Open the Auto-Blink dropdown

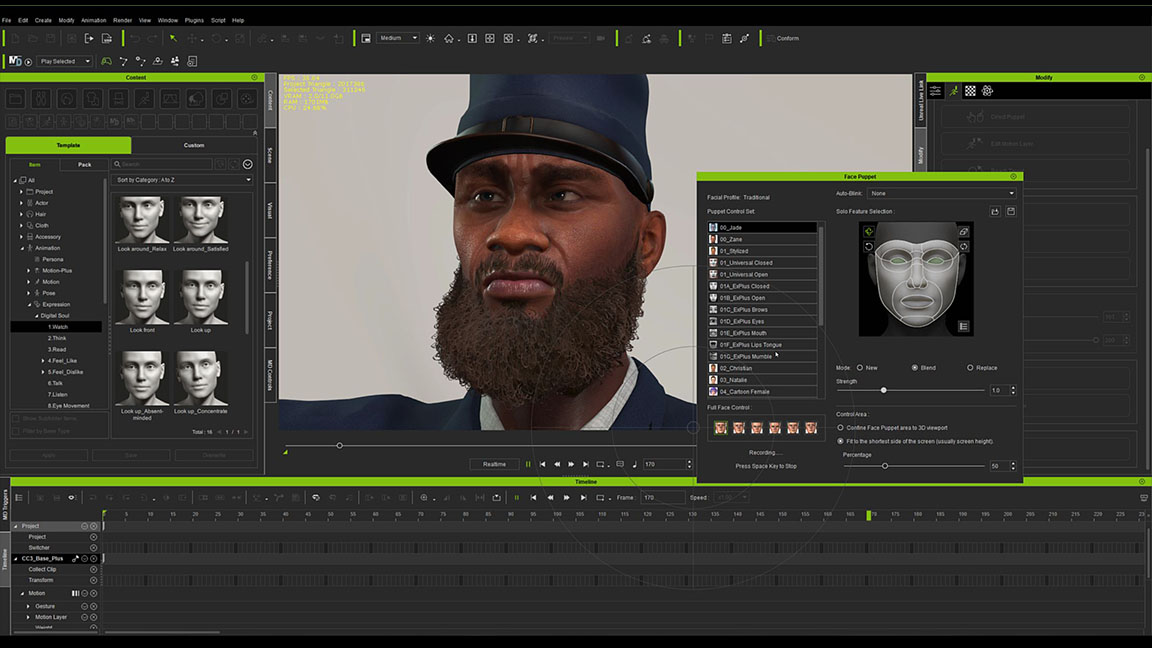click(x=942, y=193)
